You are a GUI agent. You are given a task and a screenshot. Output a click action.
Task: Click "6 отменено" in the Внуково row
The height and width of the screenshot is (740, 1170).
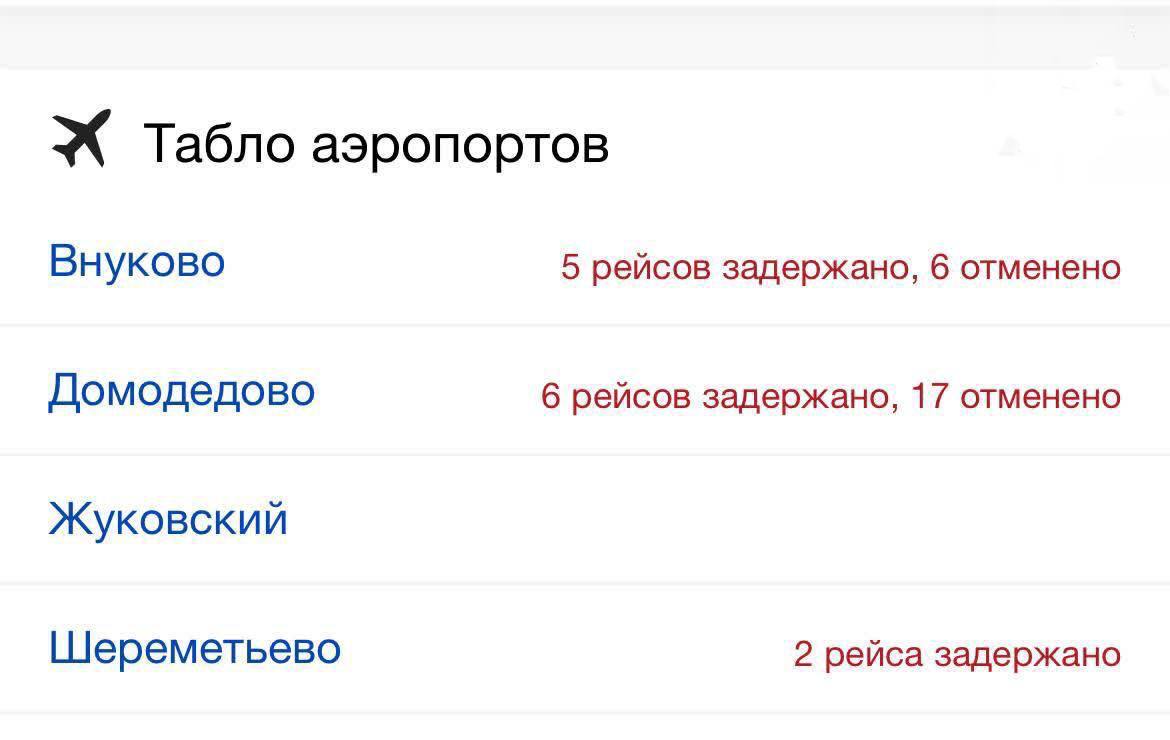(1025, 268)
